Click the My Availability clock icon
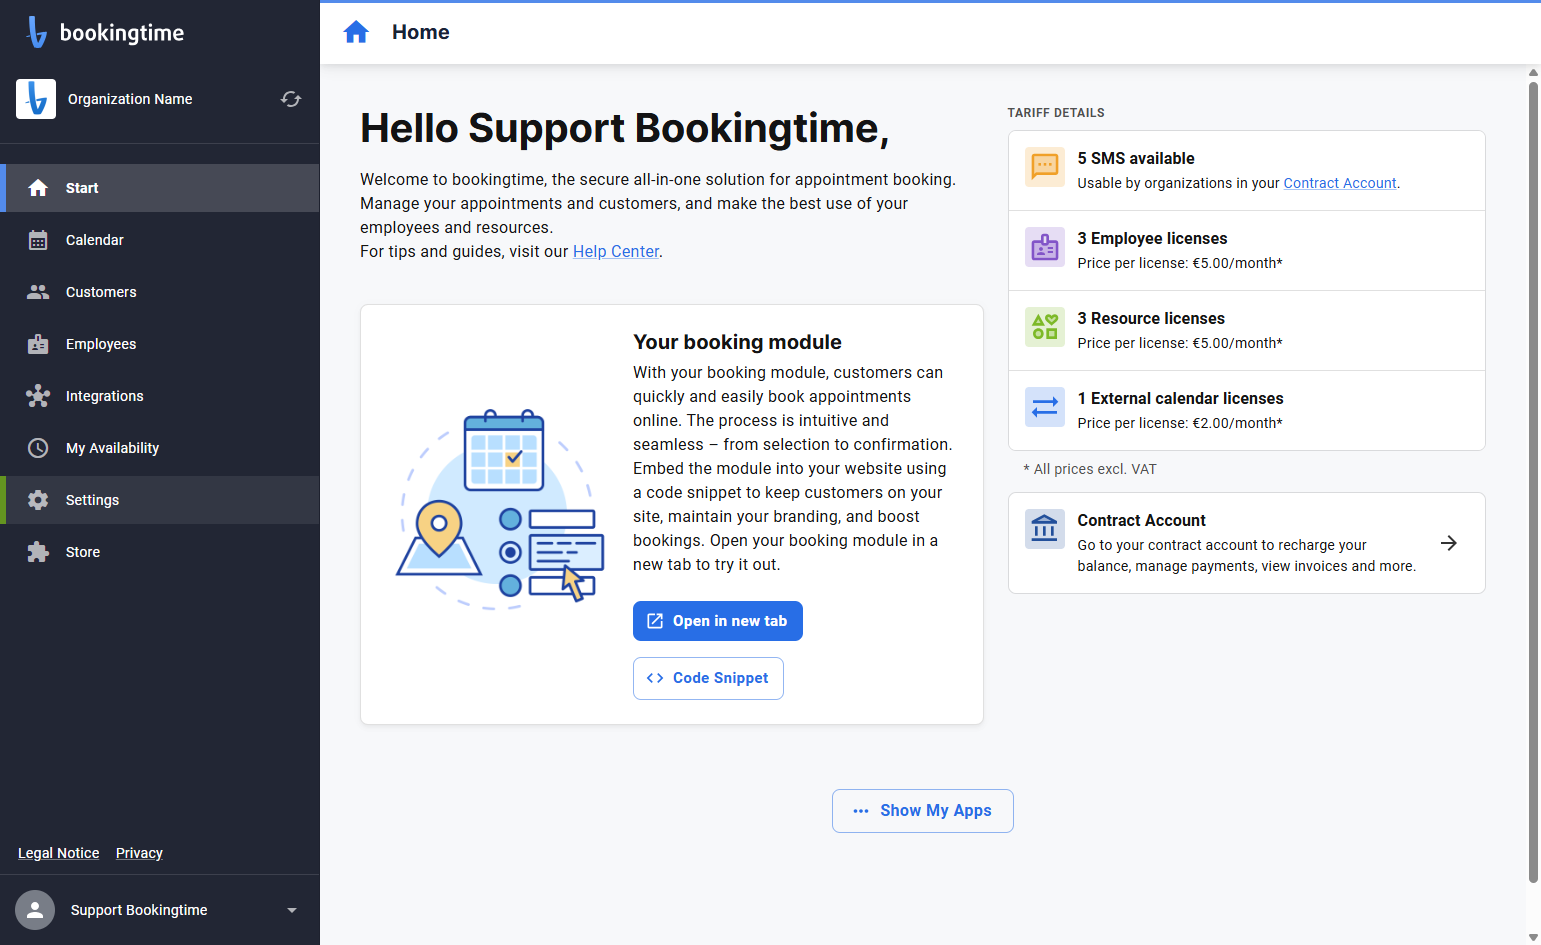The width and height of the screenshot is (1541, 945). point(38,448)
